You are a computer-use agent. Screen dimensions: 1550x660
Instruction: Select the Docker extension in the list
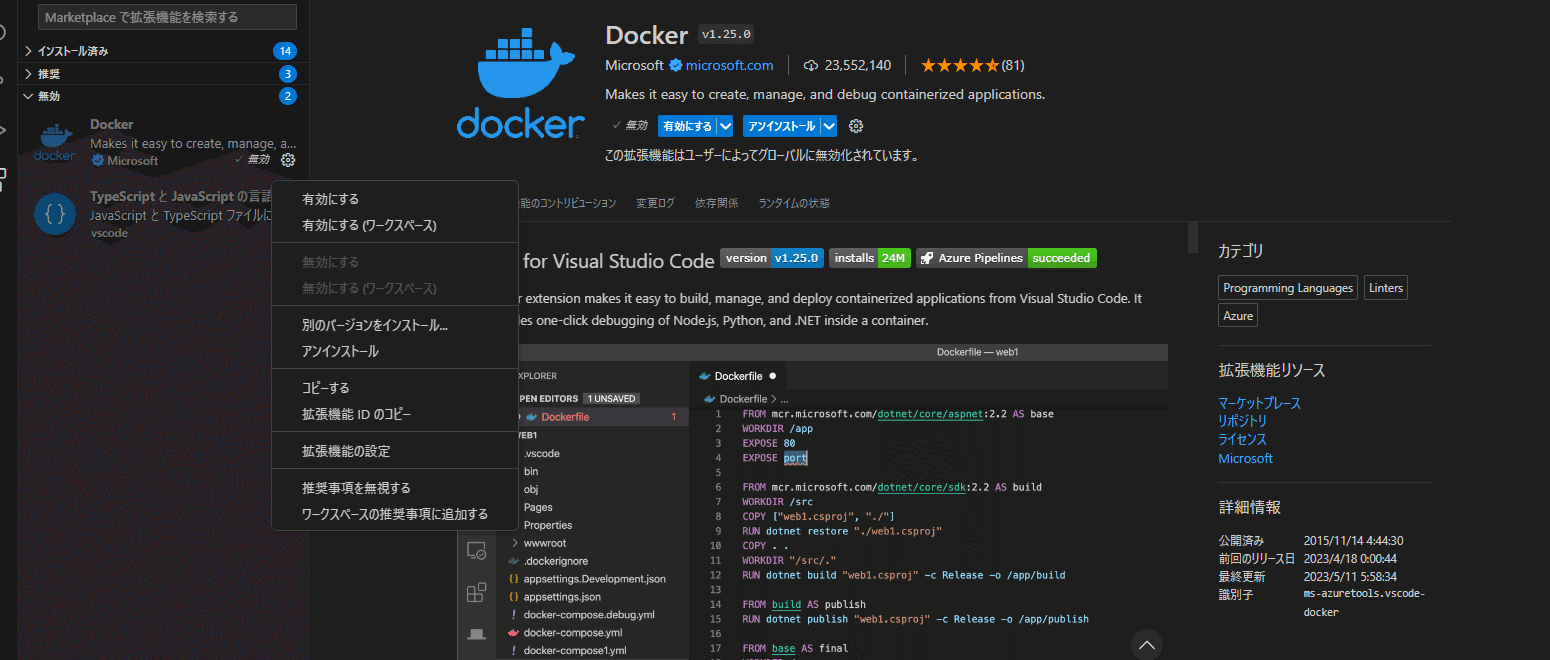click(165, 143)
